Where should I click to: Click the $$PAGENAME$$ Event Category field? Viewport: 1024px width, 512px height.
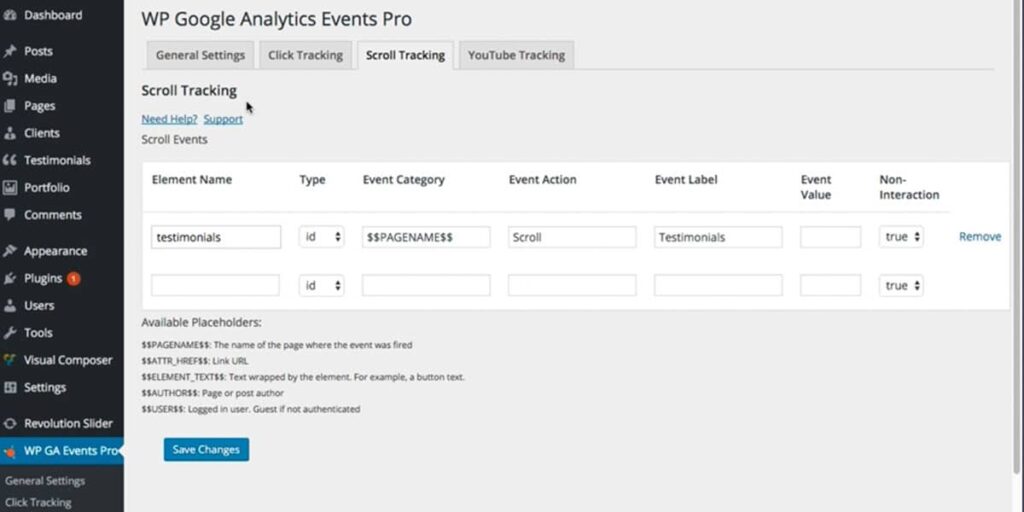tap(426, 237)
